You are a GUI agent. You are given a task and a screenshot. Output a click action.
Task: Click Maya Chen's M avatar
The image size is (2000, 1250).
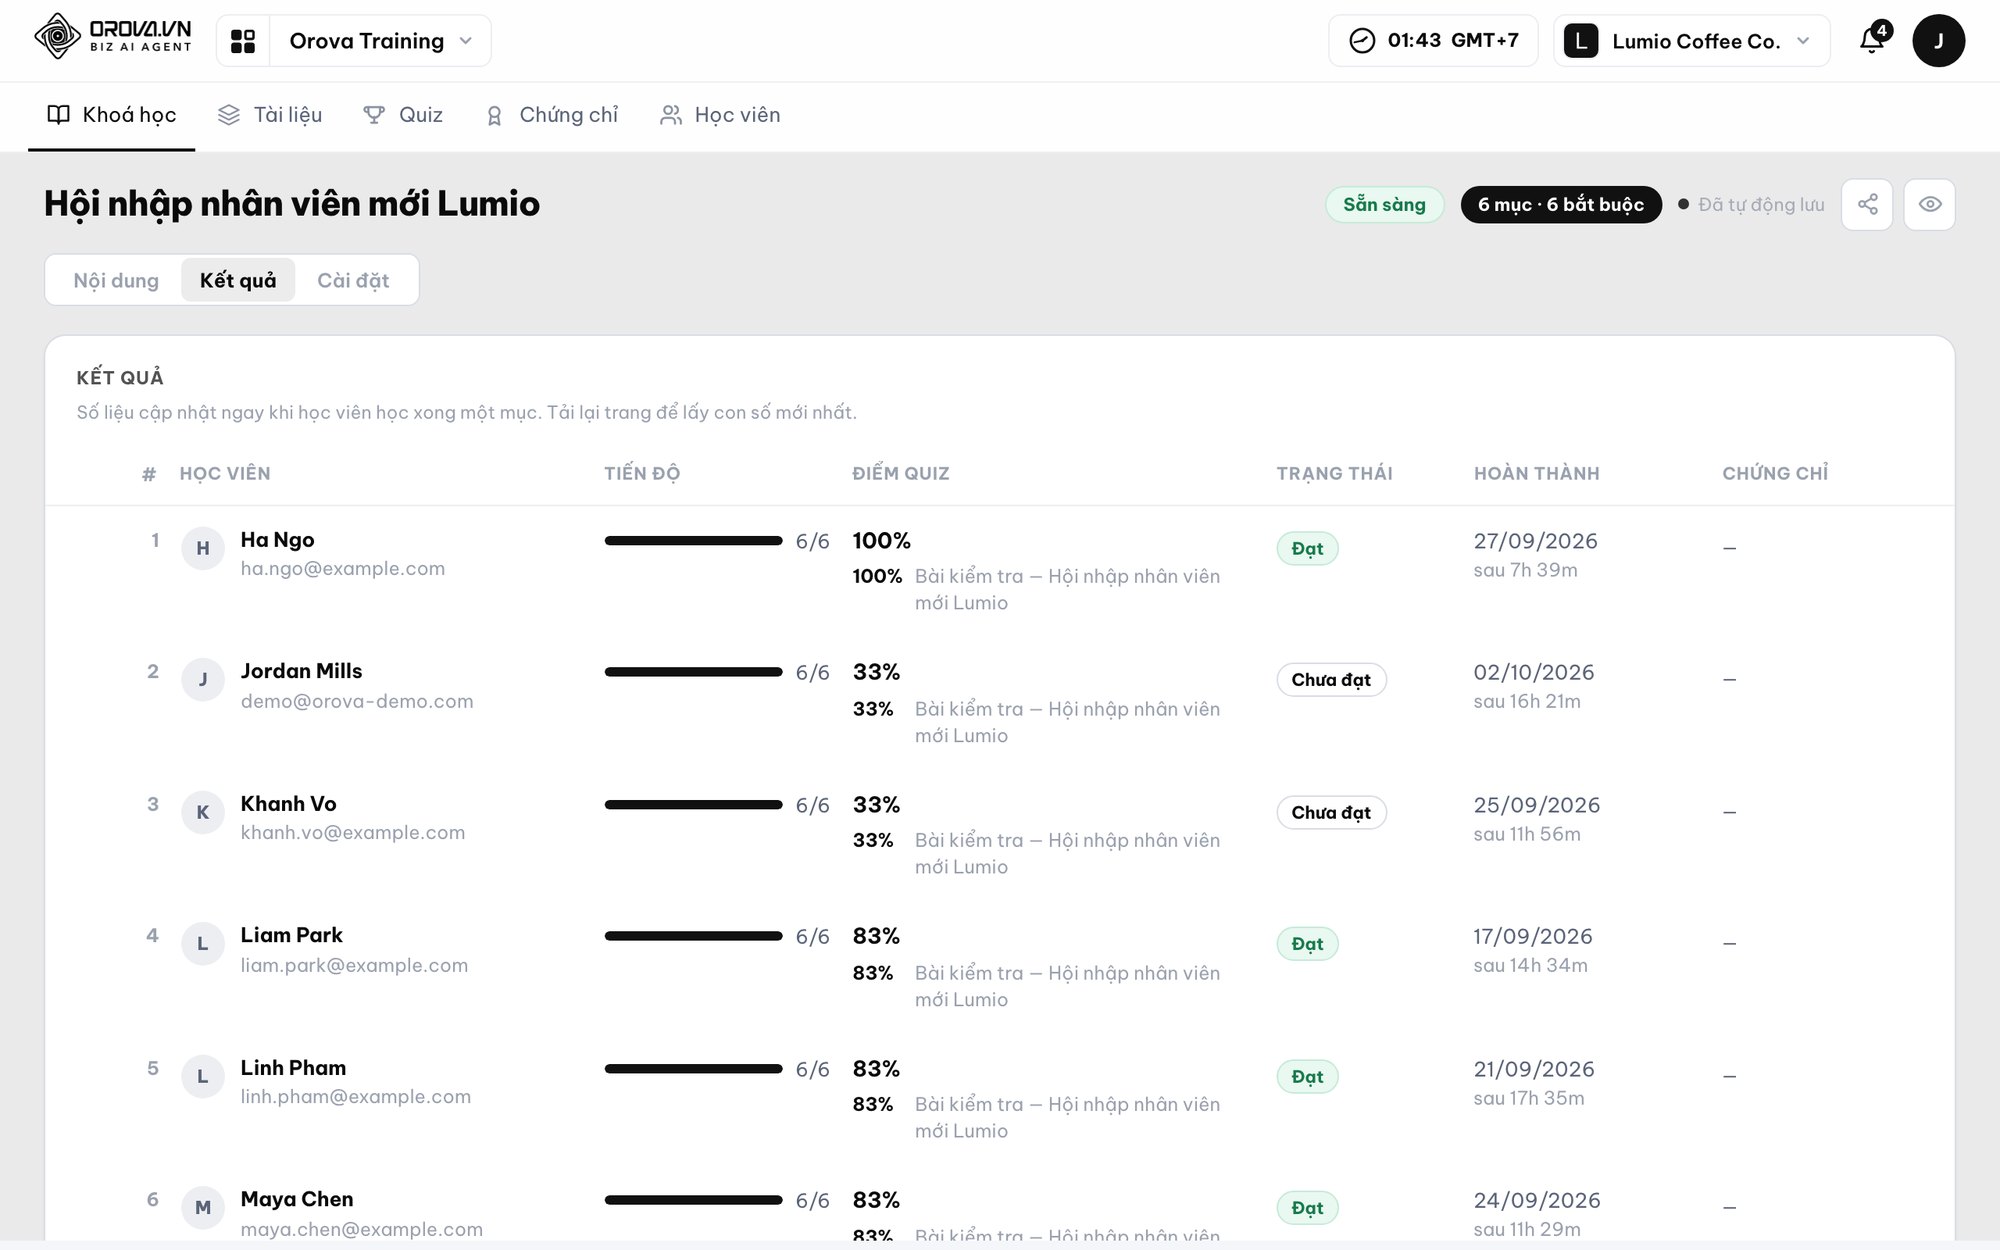point(203,1208)
